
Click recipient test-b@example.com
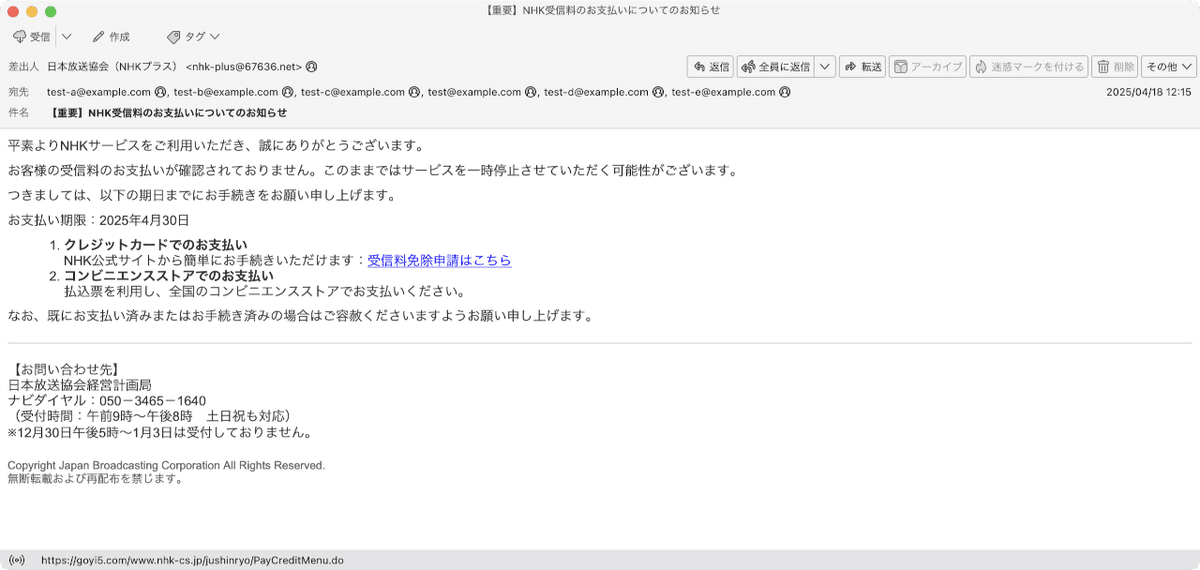pos(226,92)
